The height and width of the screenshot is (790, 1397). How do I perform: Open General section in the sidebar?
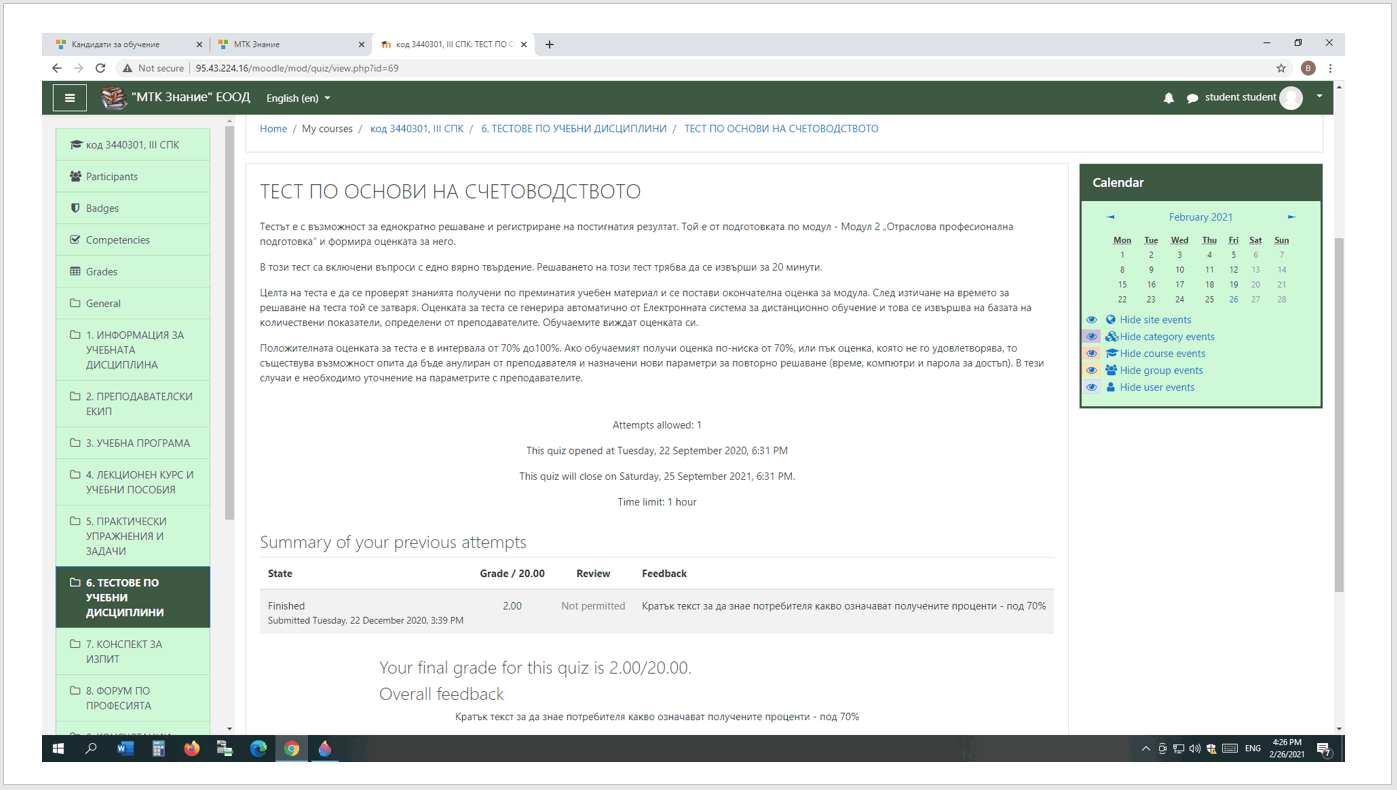tap(133, 303)
